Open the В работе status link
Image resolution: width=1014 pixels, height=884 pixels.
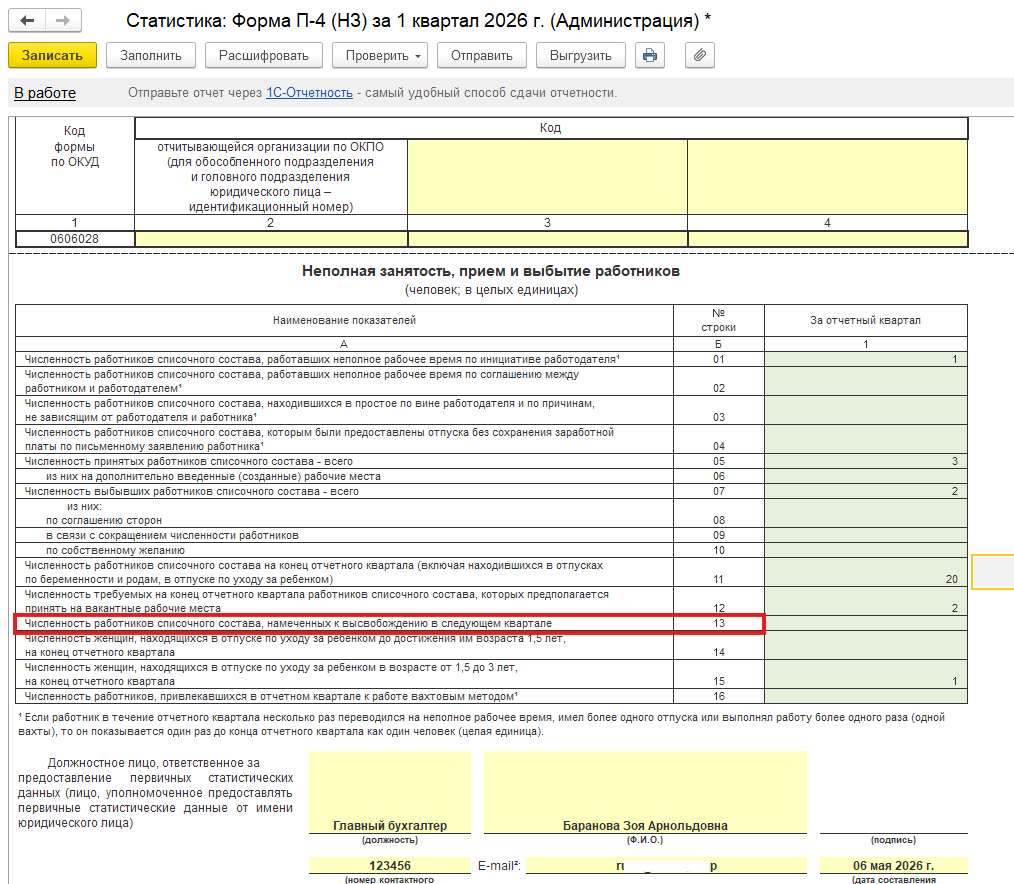point(45,93)
